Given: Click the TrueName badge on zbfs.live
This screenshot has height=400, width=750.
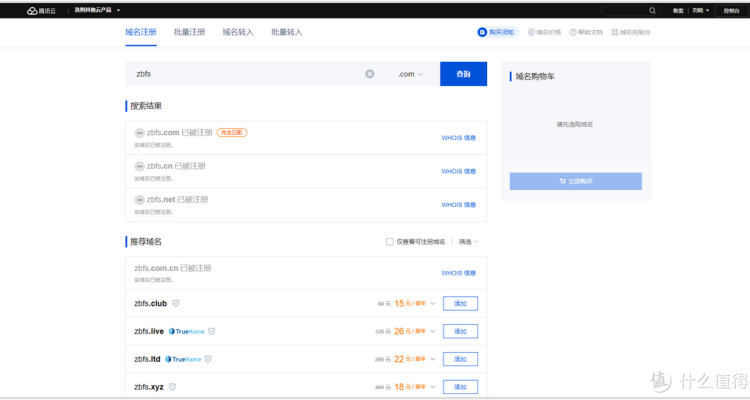Looking at the screenshot, I should click(187, 331).
